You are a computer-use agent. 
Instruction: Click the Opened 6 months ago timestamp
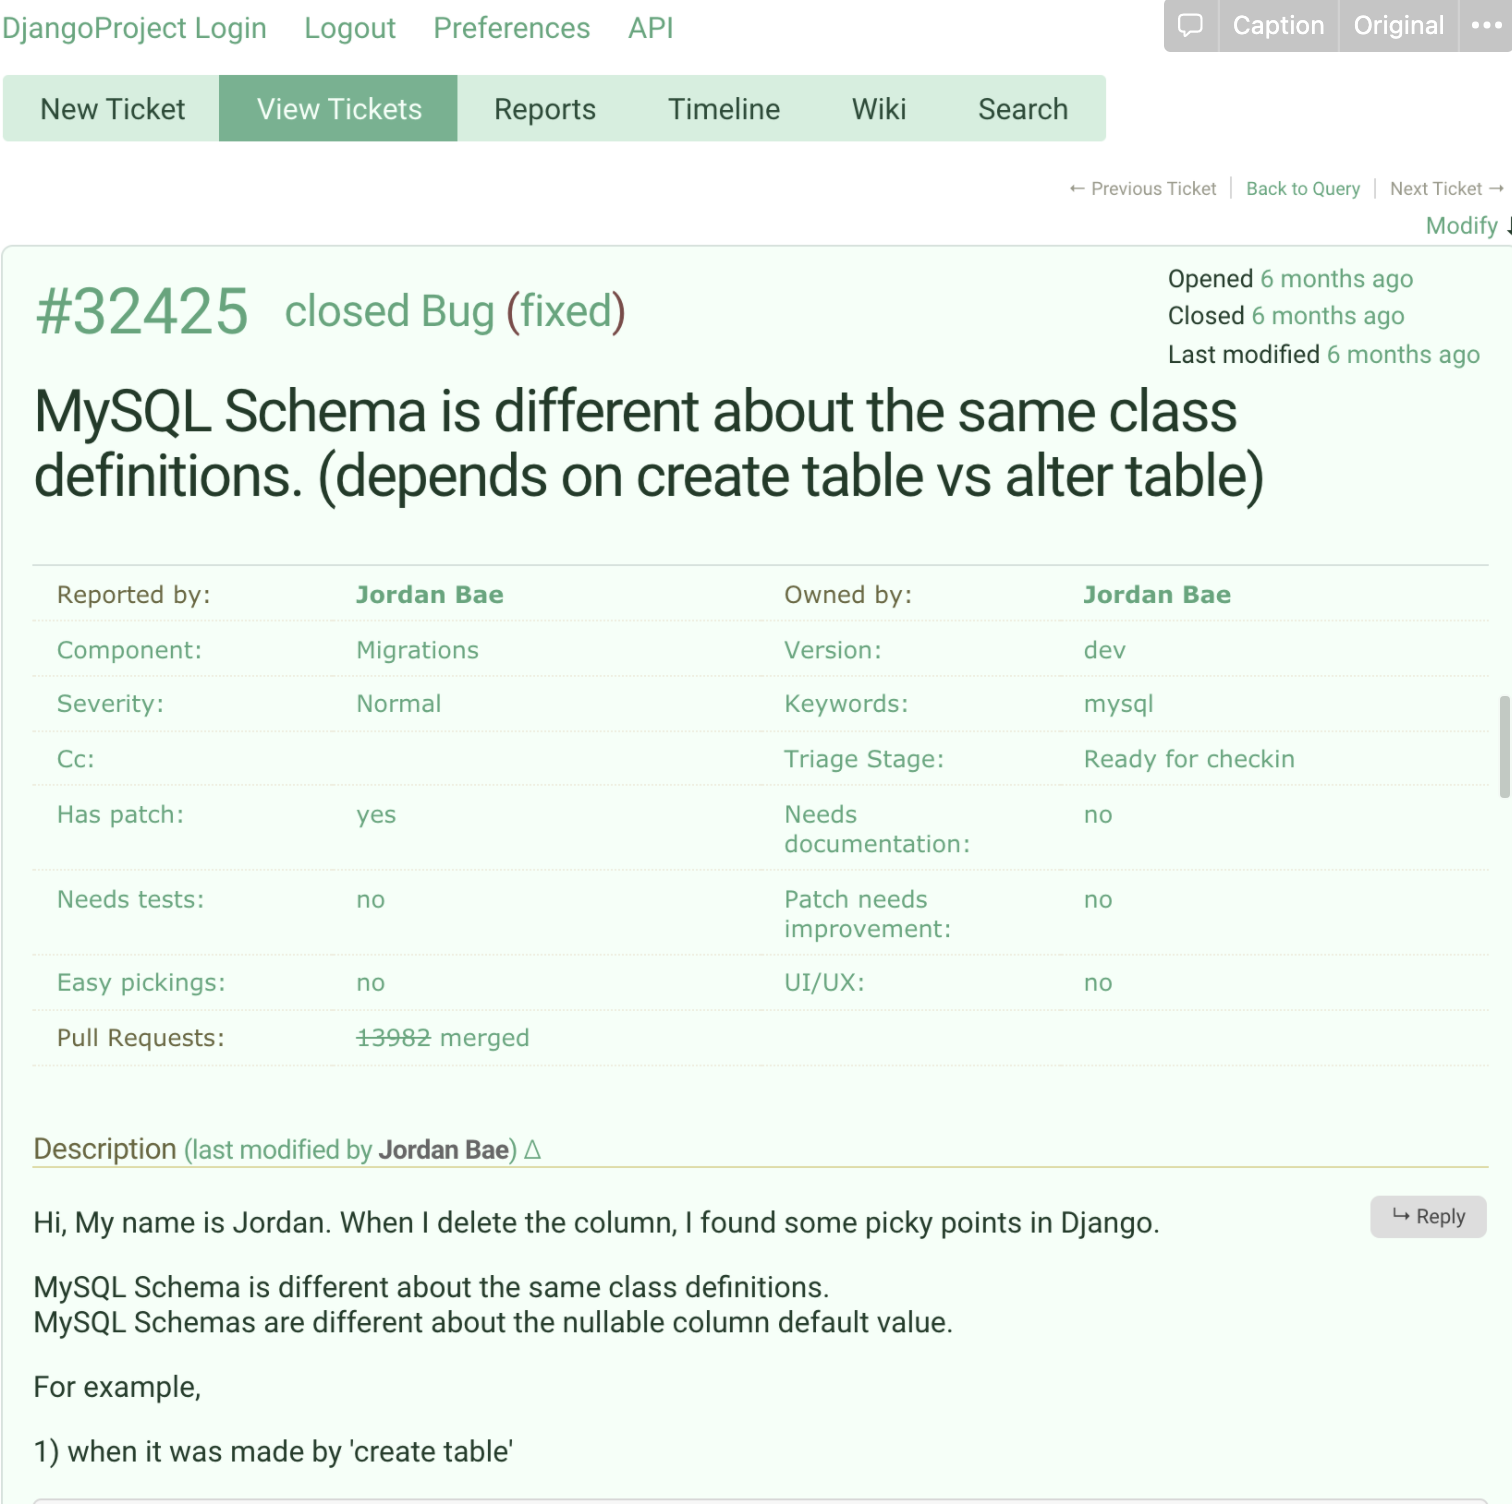point(1336,279)
